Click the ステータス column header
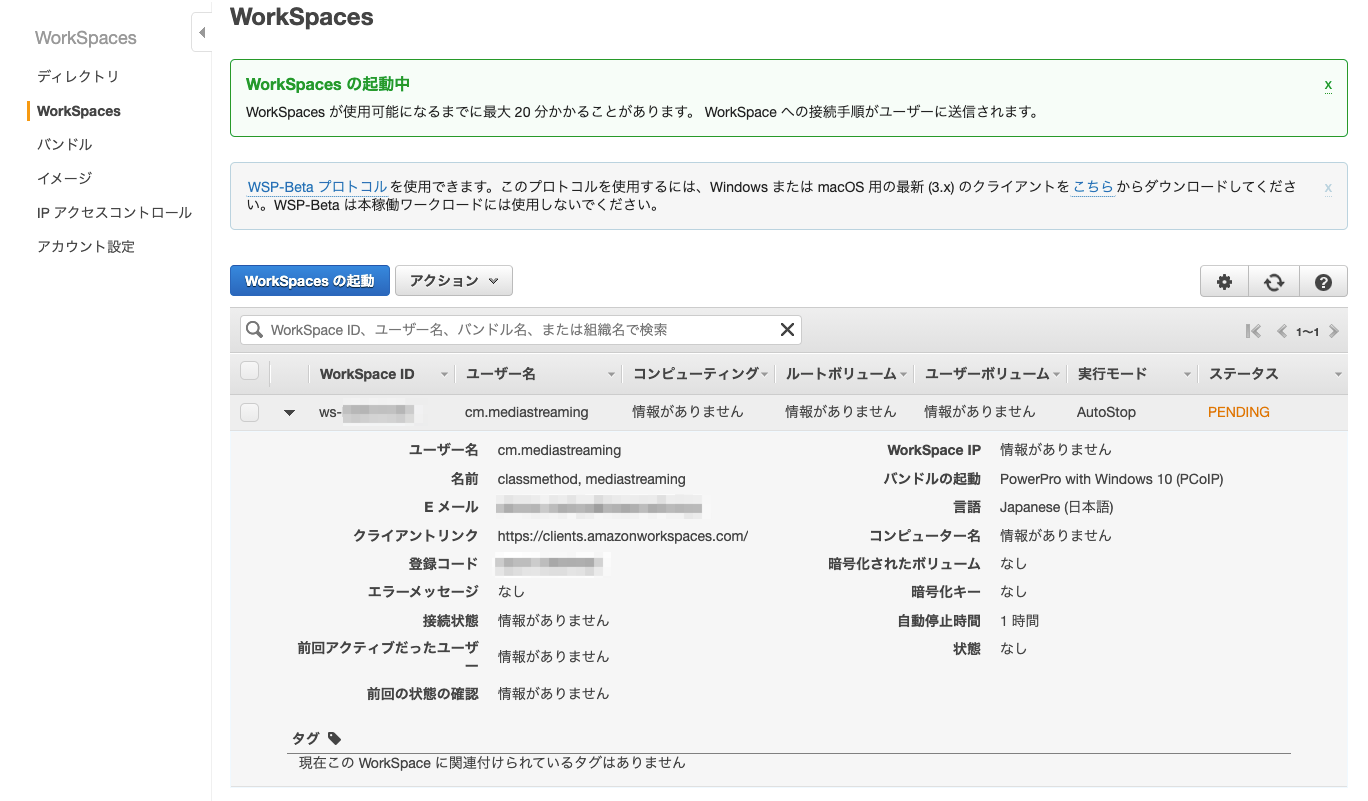Viewport: 1368px width, 801px height. pyautogui.click(x=1243, y=374)
